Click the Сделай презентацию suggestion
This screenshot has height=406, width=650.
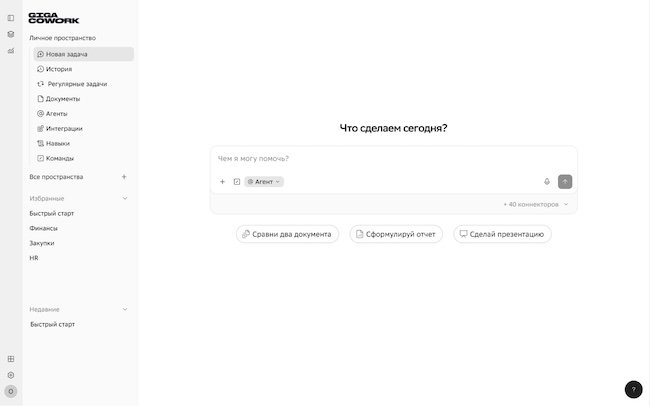tap(502, 234)
